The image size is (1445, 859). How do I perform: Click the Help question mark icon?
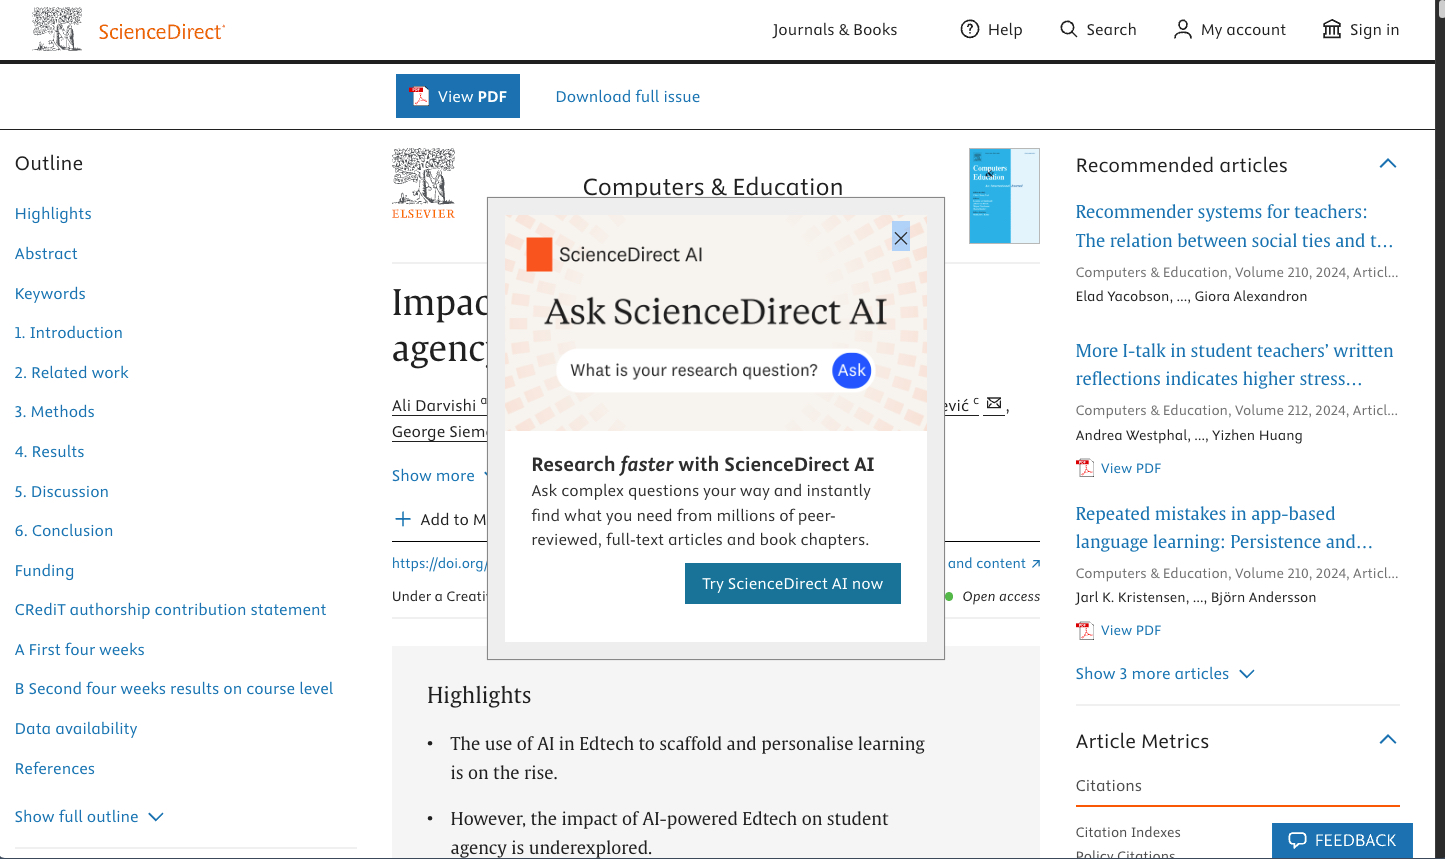point(969,30)
